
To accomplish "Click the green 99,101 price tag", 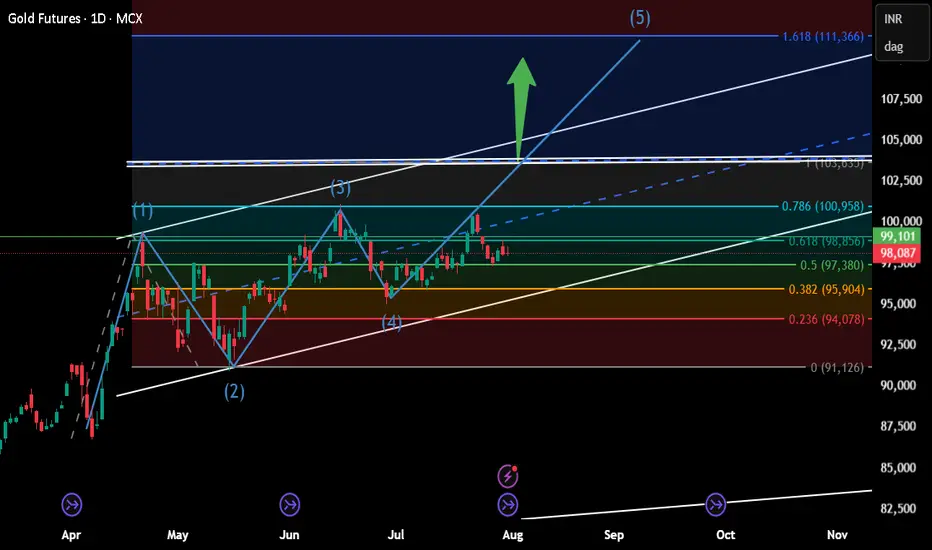I will (x=897, y=236).
